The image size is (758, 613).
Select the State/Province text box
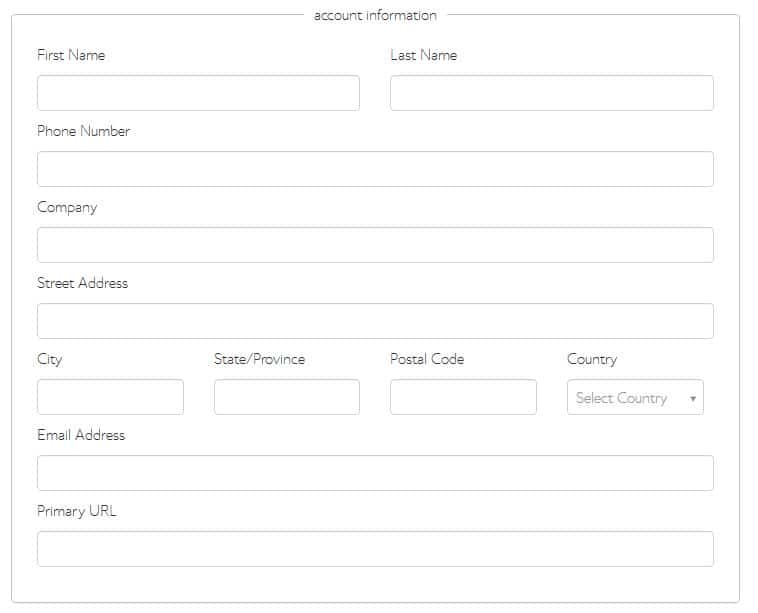coord(287,397)
